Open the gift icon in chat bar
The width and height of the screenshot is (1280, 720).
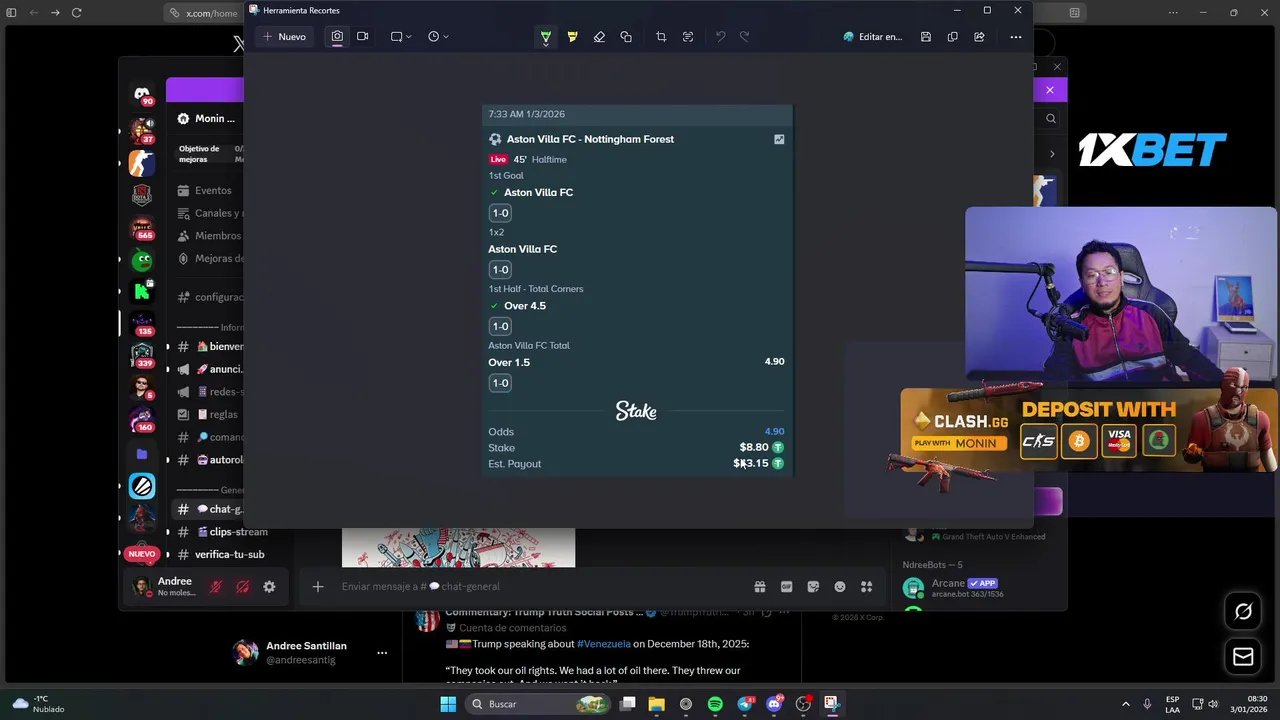760,587
